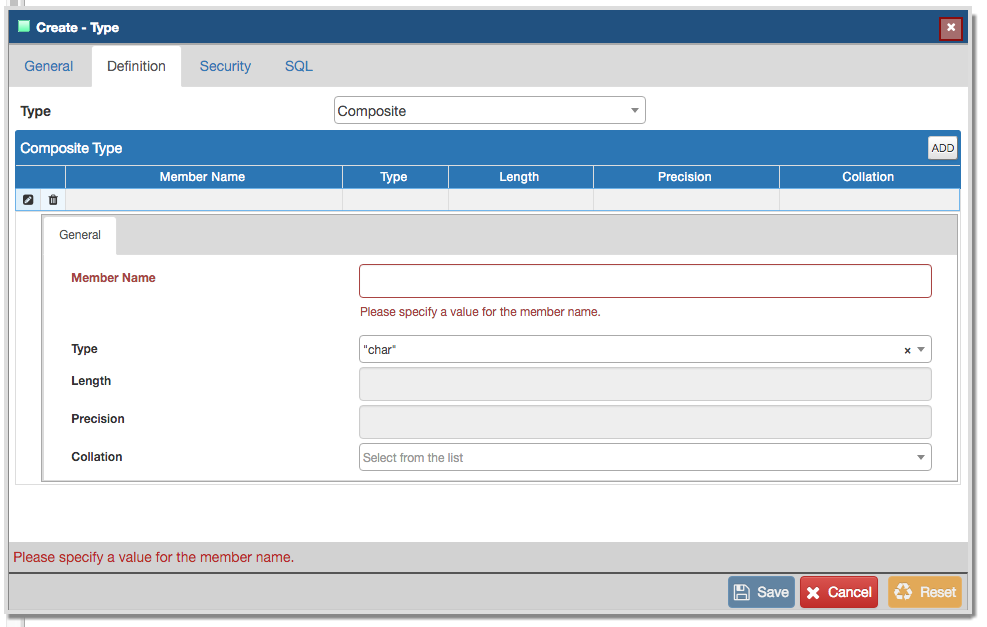Click the Length input field
Viewport: 987px width, 627px height.
[x=645, y=384]
